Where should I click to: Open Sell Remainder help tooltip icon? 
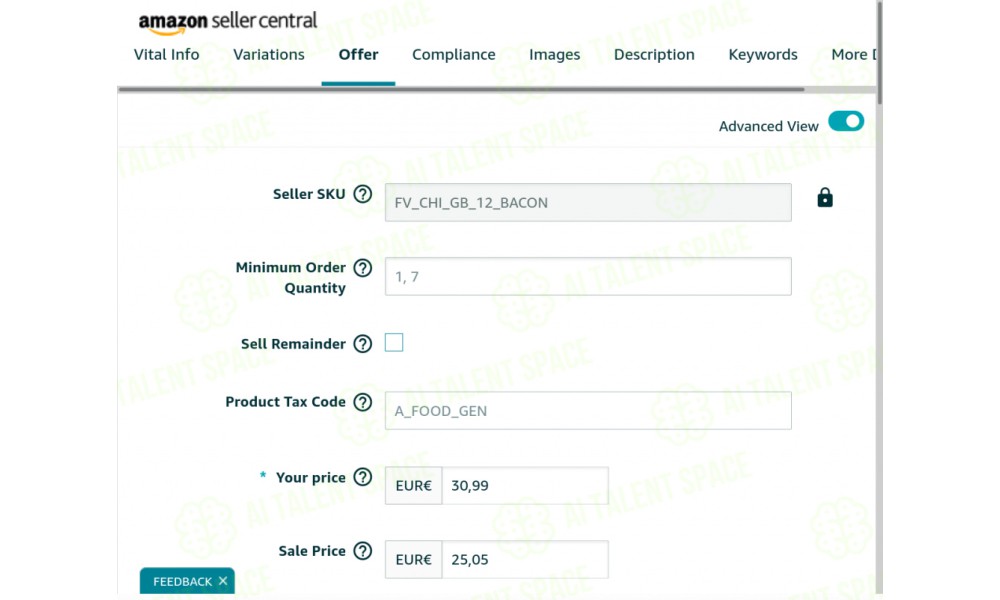point(363,344)
